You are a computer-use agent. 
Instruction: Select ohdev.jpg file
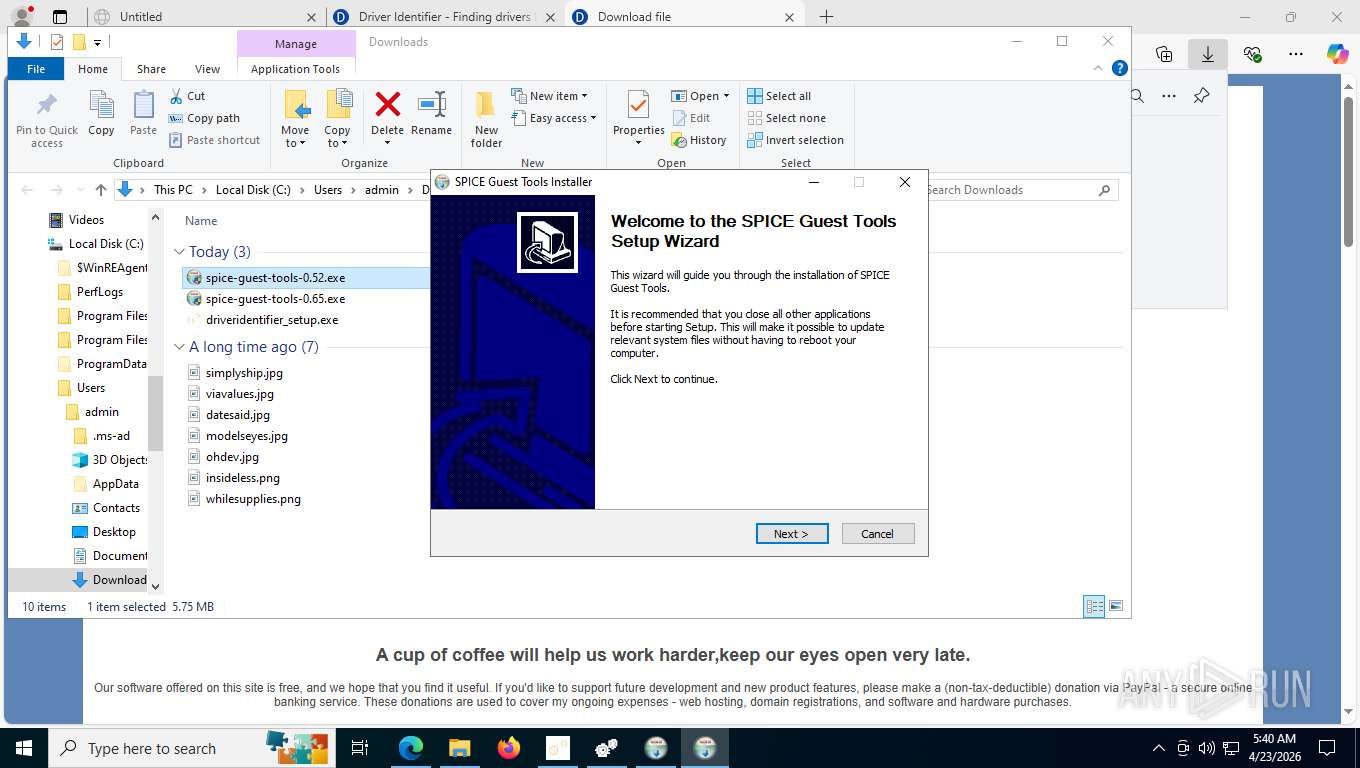pyautogui.click(x=232, y=457)
